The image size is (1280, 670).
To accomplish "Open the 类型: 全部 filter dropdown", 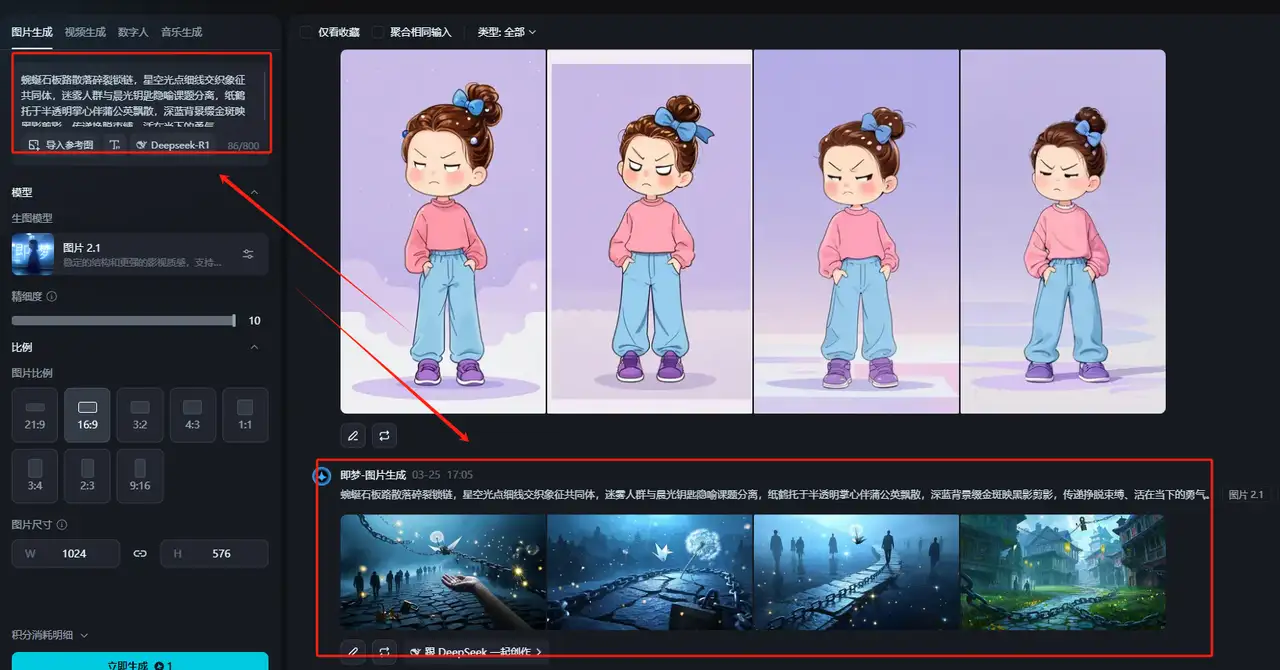I will [507, 32].
